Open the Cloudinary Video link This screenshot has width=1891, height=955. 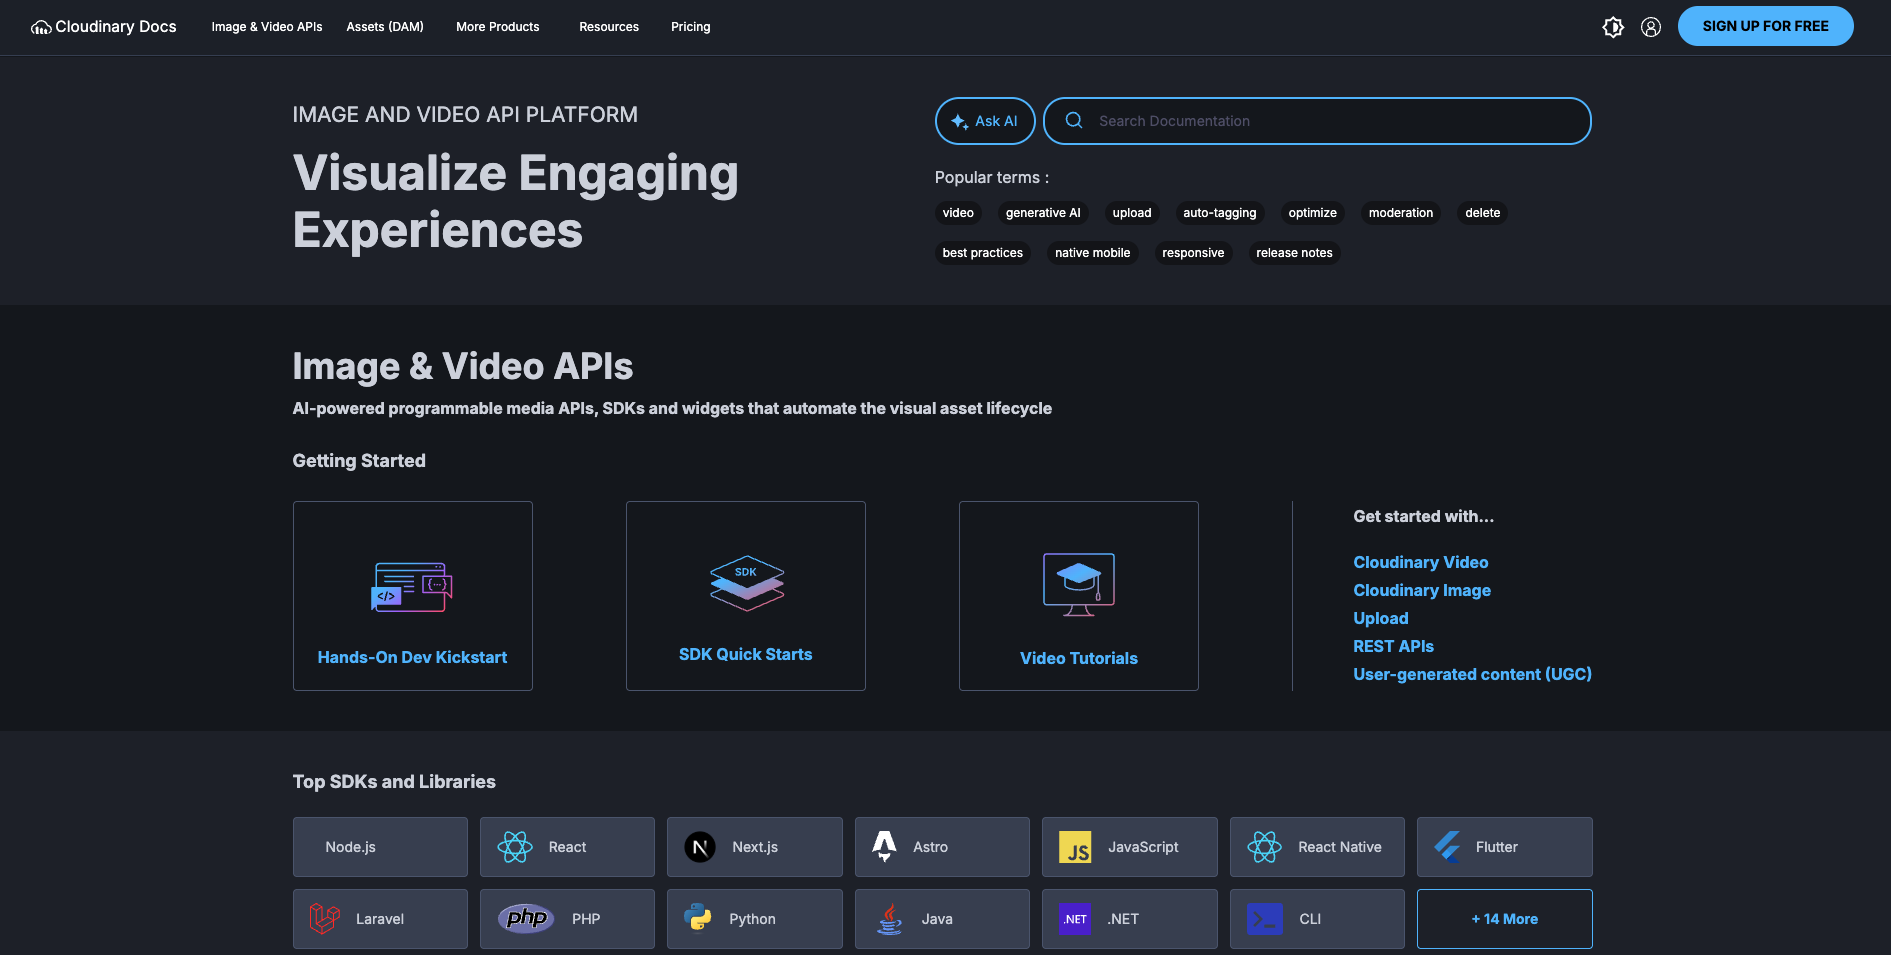[x=1420, y=562]
